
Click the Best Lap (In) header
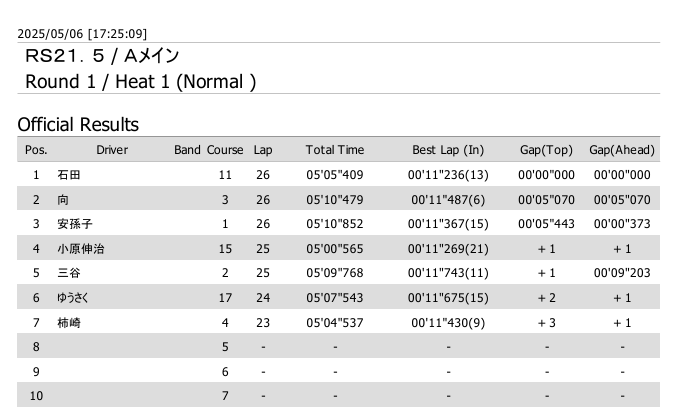pyautogui.click(x=448, y=150)
